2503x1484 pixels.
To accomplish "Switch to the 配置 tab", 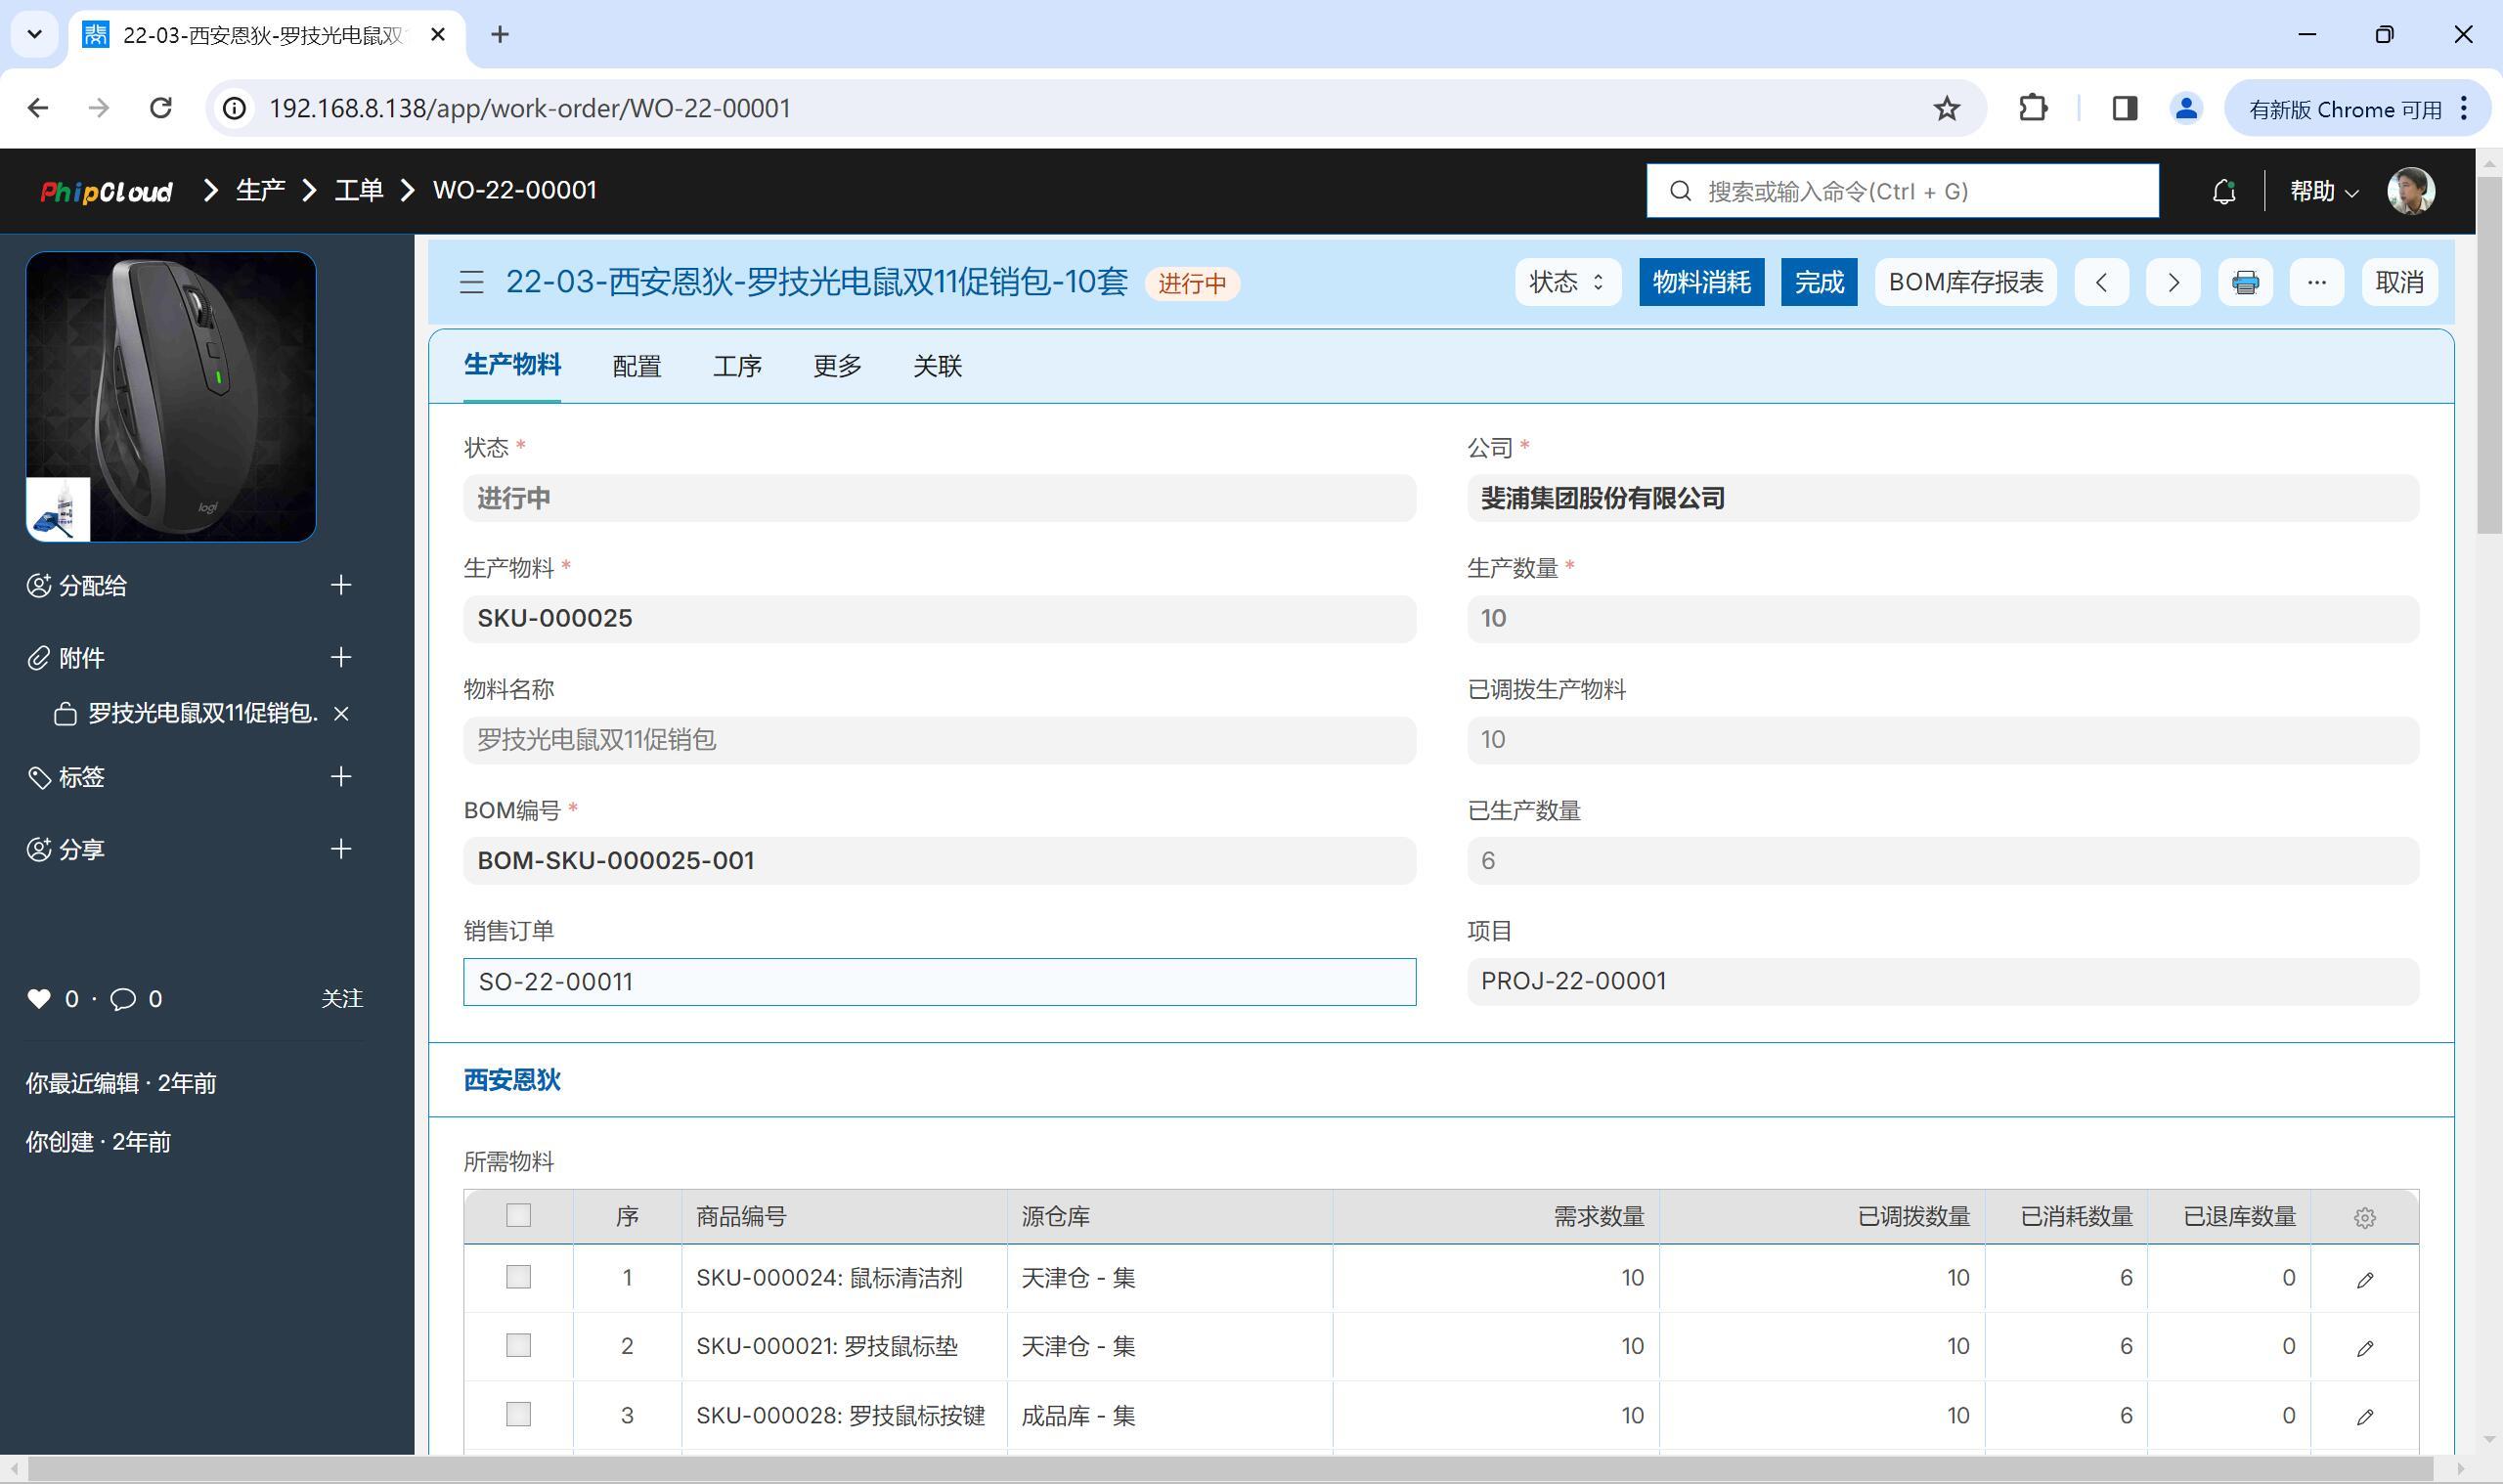I will click(x=637, y=366).
